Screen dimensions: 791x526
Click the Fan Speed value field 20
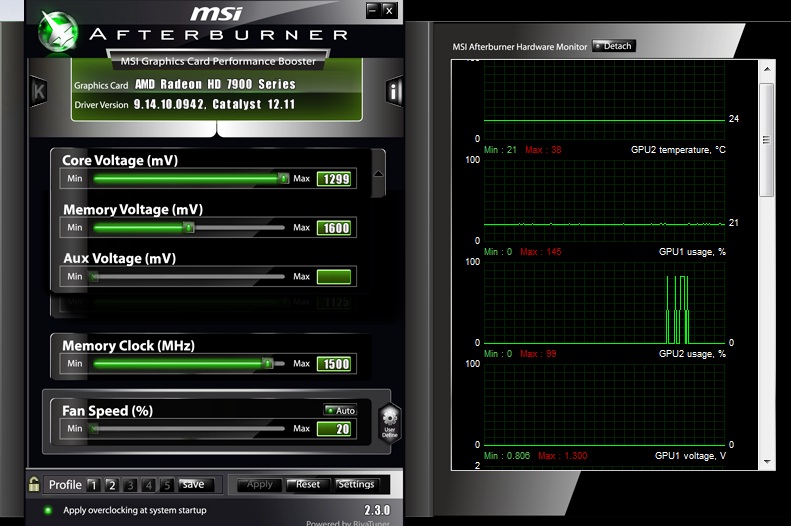[x=334, y=429]
